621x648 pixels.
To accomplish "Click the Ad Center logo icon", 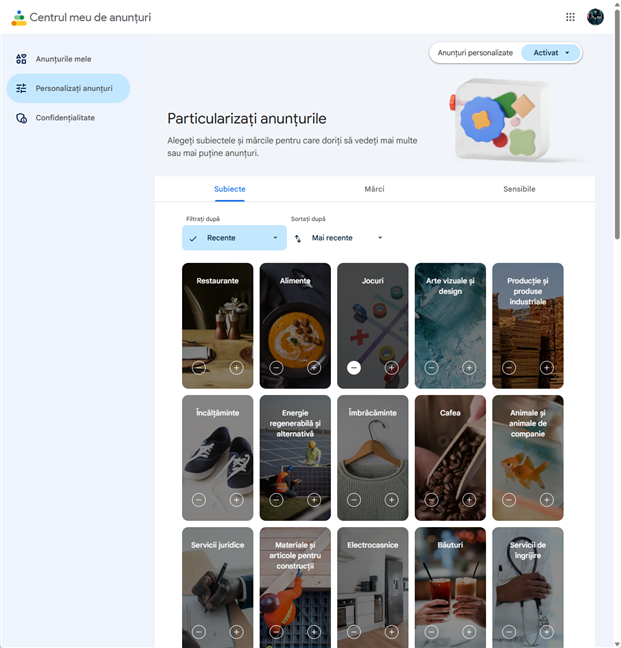I will [x=18, y=17].
